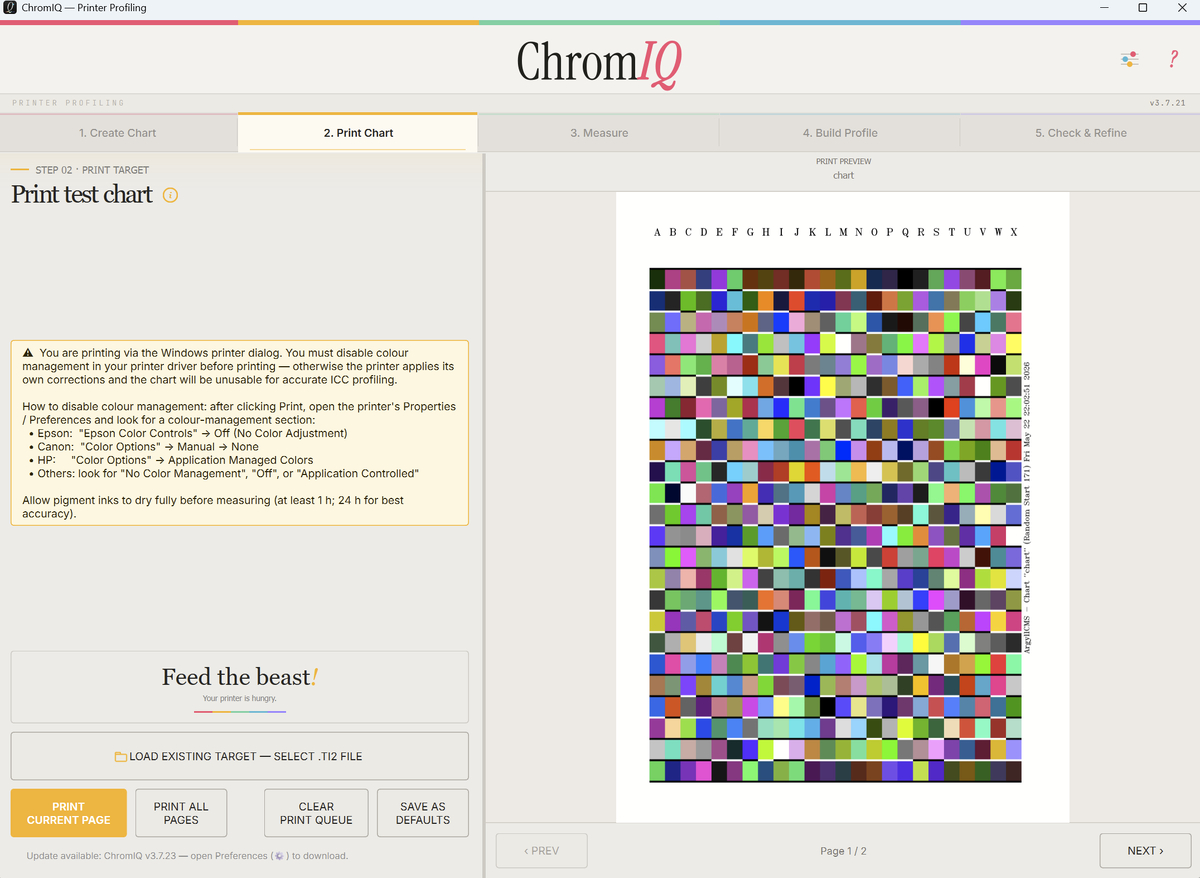Open the preferences sliders icon
This screenshot has width=1200, height=878.
[x=1129, y=60]
